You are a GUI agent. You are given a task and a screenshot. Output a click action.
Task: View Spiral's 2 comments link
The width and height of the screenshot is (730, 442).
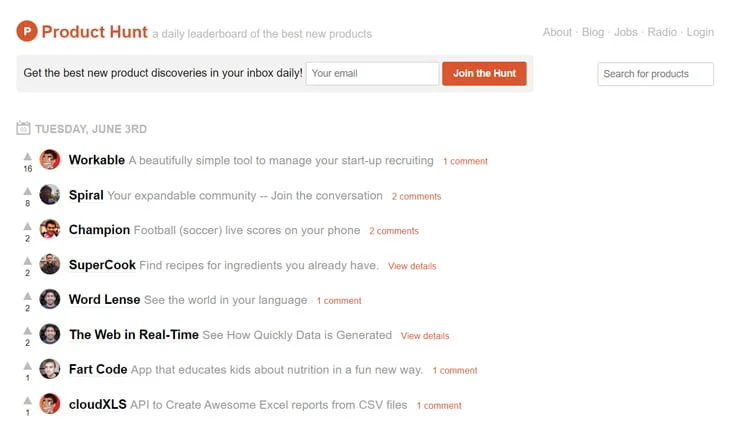click(416, 196)
